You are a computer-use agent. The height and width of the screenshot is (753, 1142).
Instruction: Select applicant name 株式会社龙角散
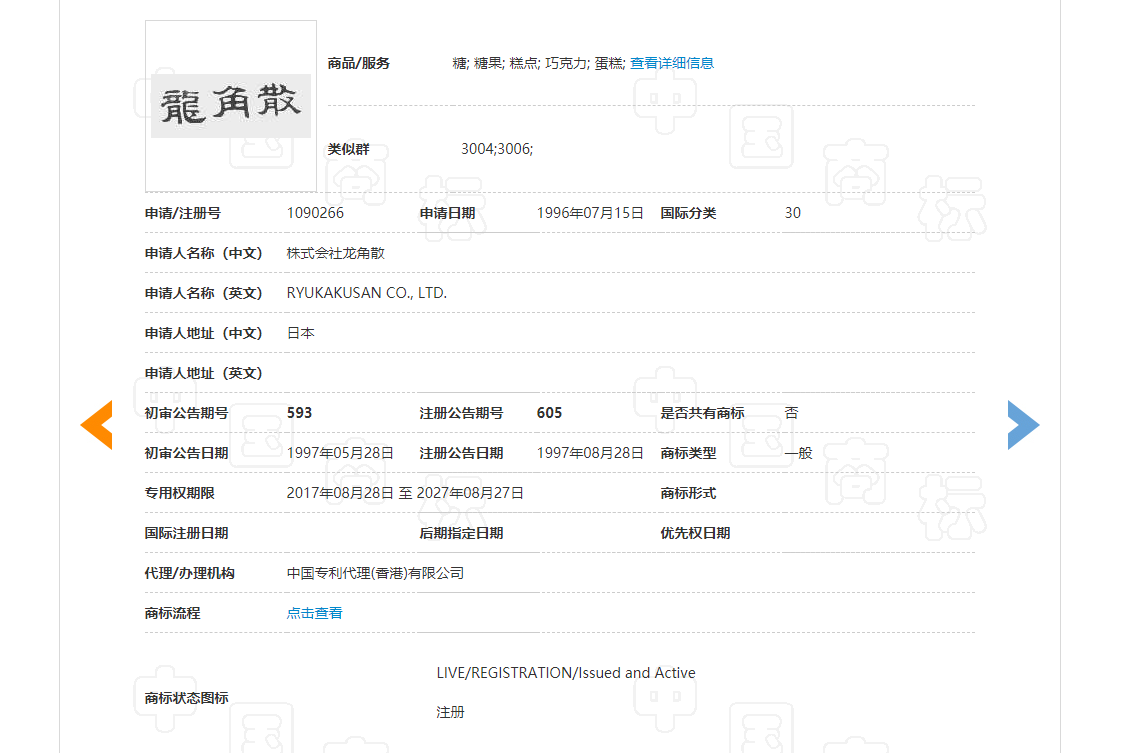(336, 253)
